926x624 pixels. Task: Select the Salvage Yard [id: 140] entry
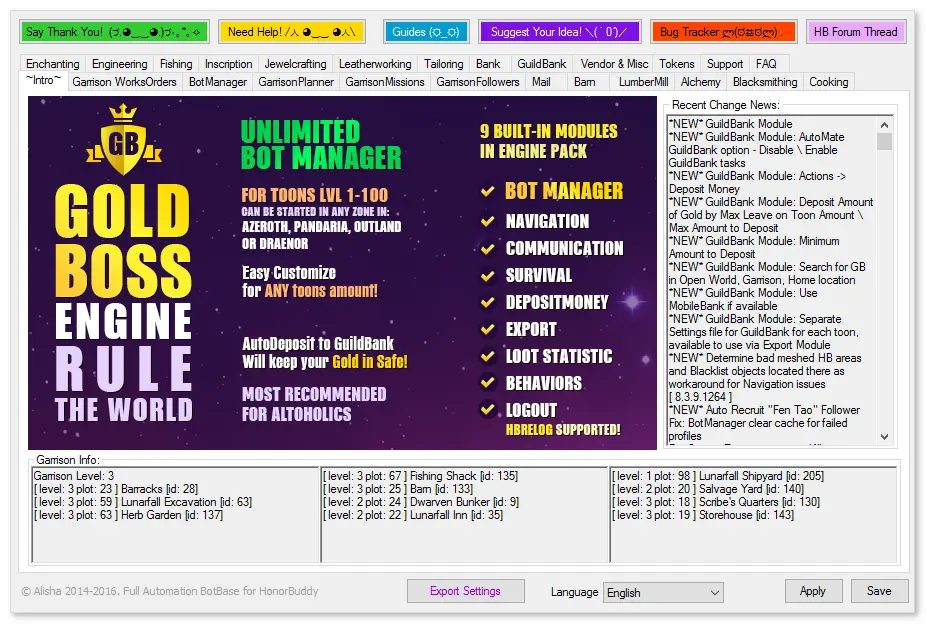[707, 489]
